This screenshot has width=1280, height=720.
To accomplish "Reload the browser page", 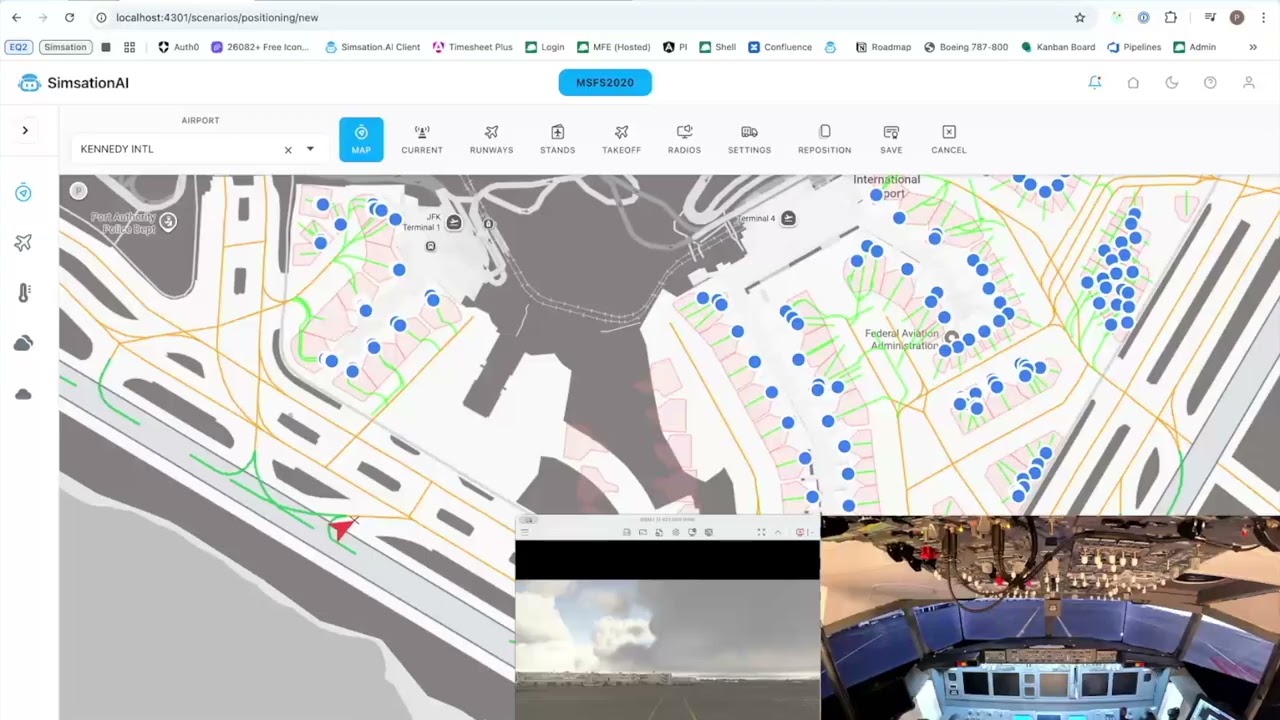I will [69, 17].
